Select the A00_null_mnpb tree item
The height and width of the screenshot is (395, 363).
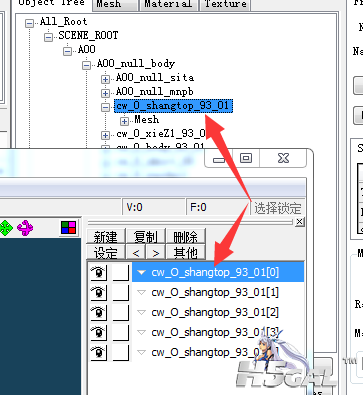[x=154, y=92]
